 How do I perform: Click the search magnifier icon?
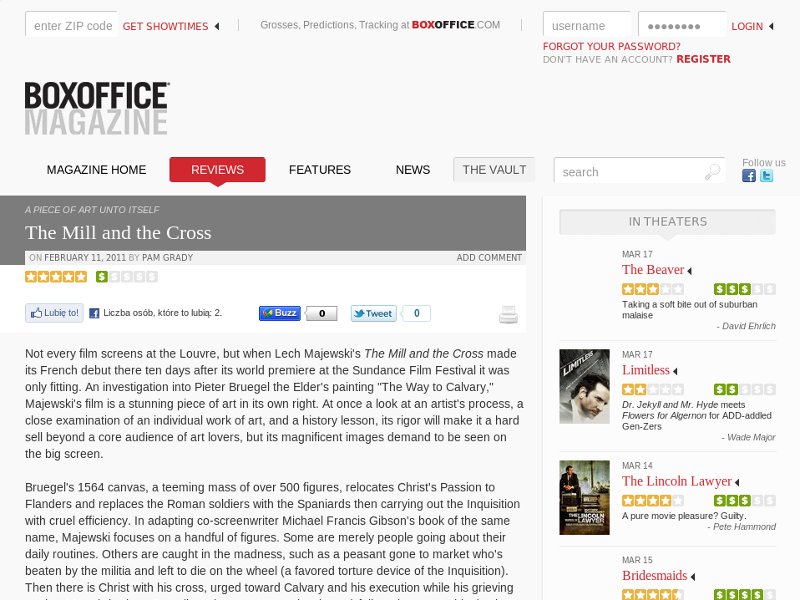click(x=712, y=172)
